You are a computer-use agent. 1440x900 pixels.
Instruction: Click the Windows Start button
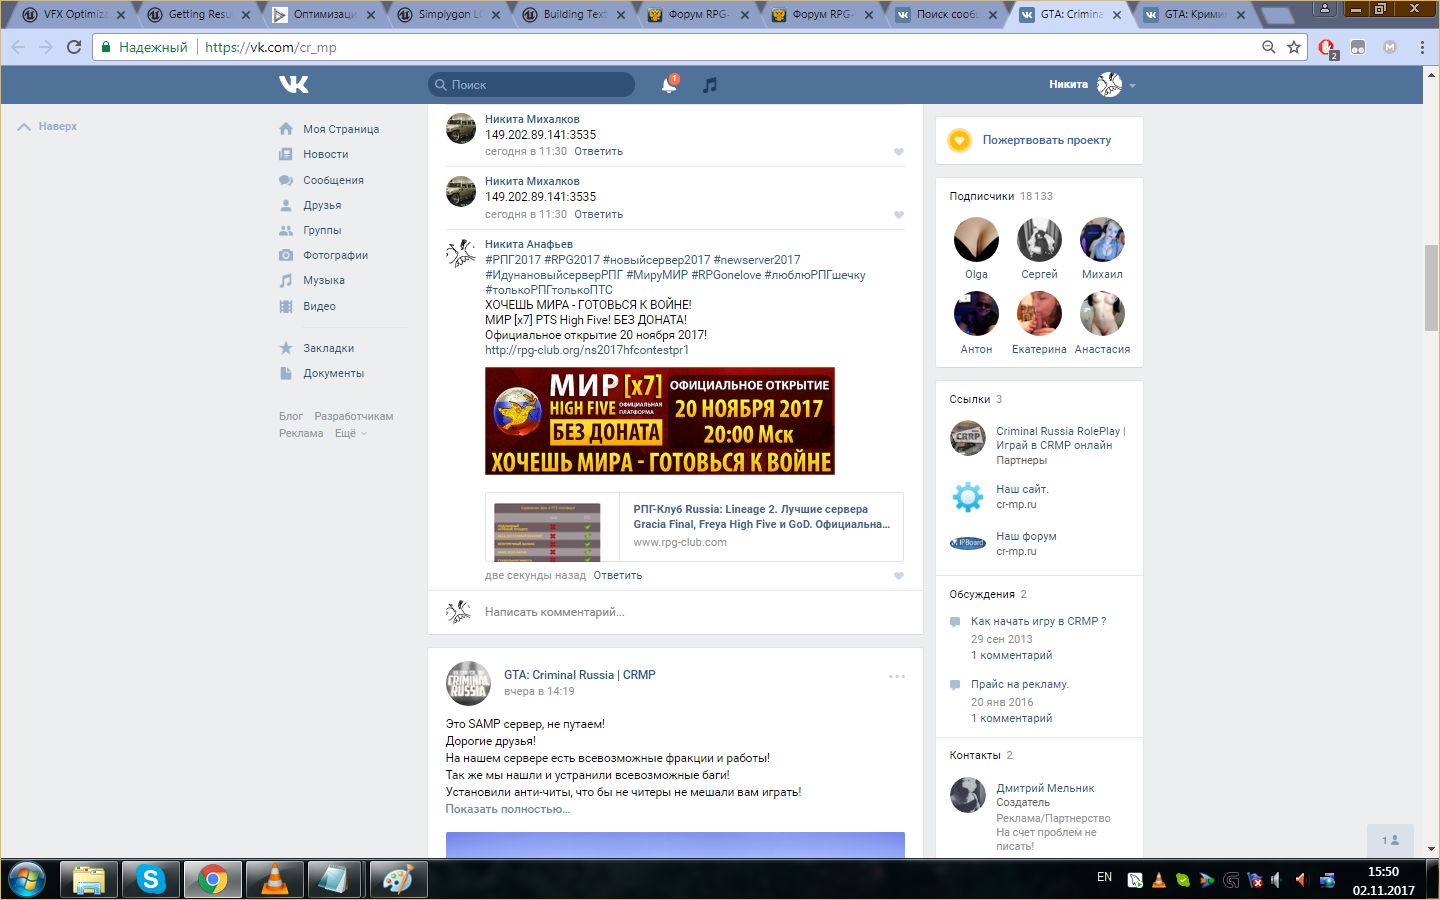pos(27,880)
